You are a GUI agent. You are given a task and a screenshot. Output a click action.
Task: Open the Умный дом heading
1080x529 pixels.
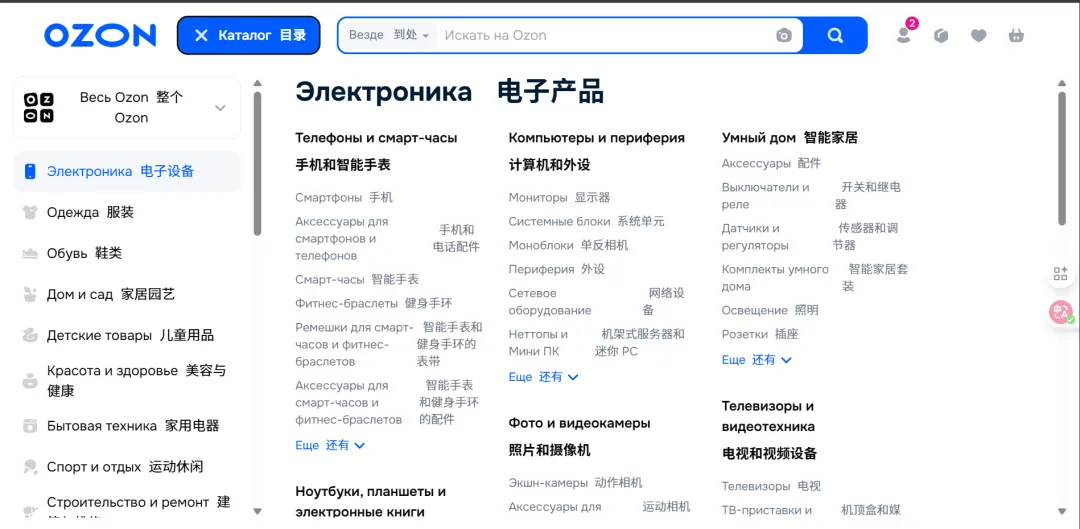coord(758,138)
